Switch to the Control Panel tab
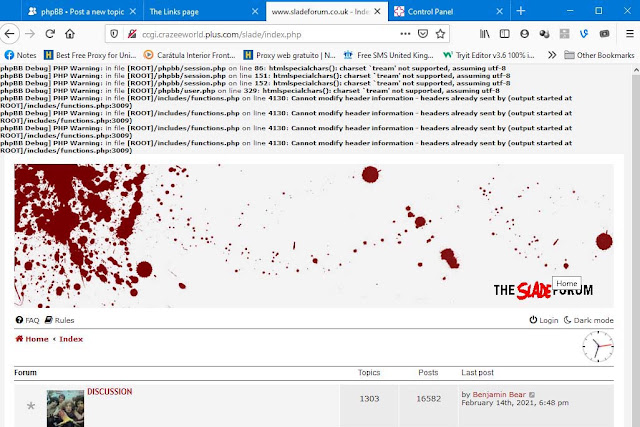 (443, 11)
